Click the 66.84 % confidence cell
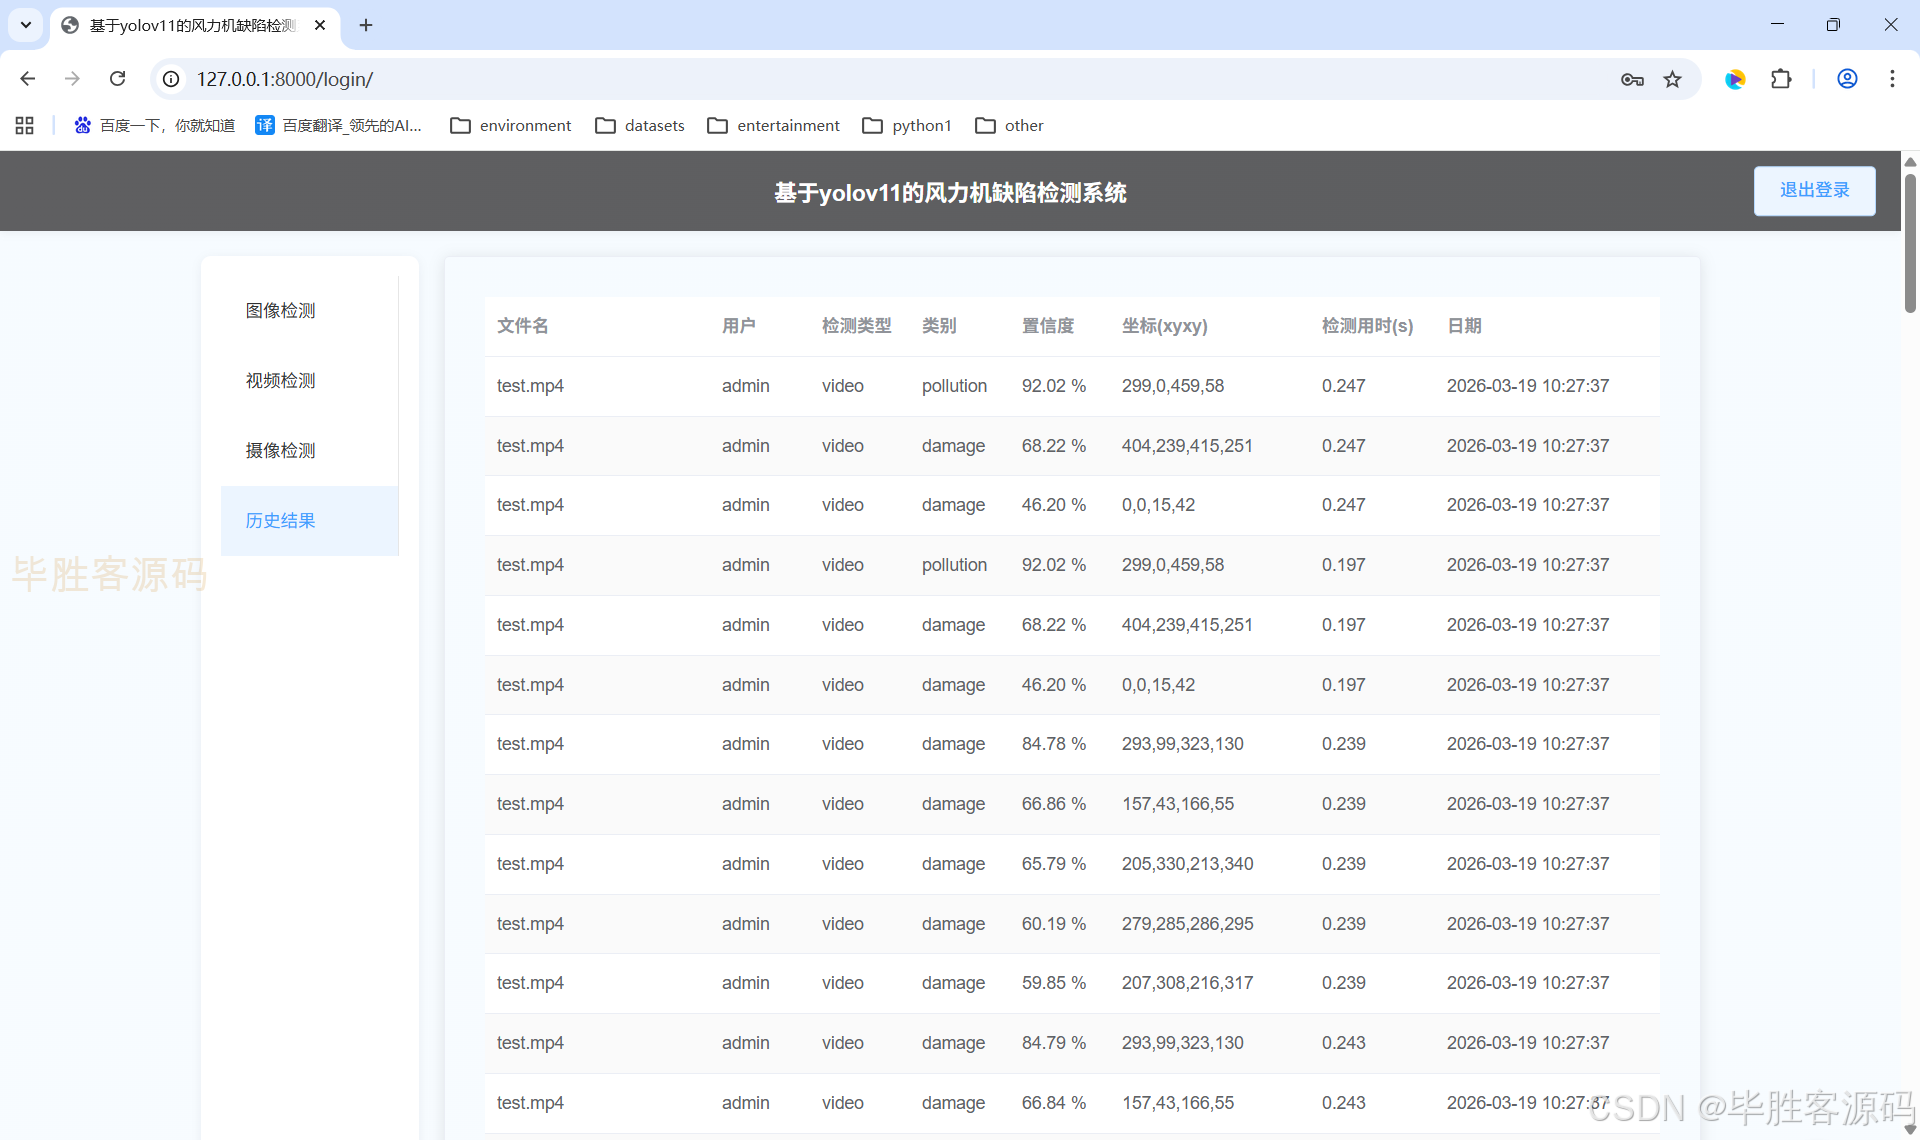The width and height of the screenshot is (1920, 1140). click(x=1054, y=1103)
